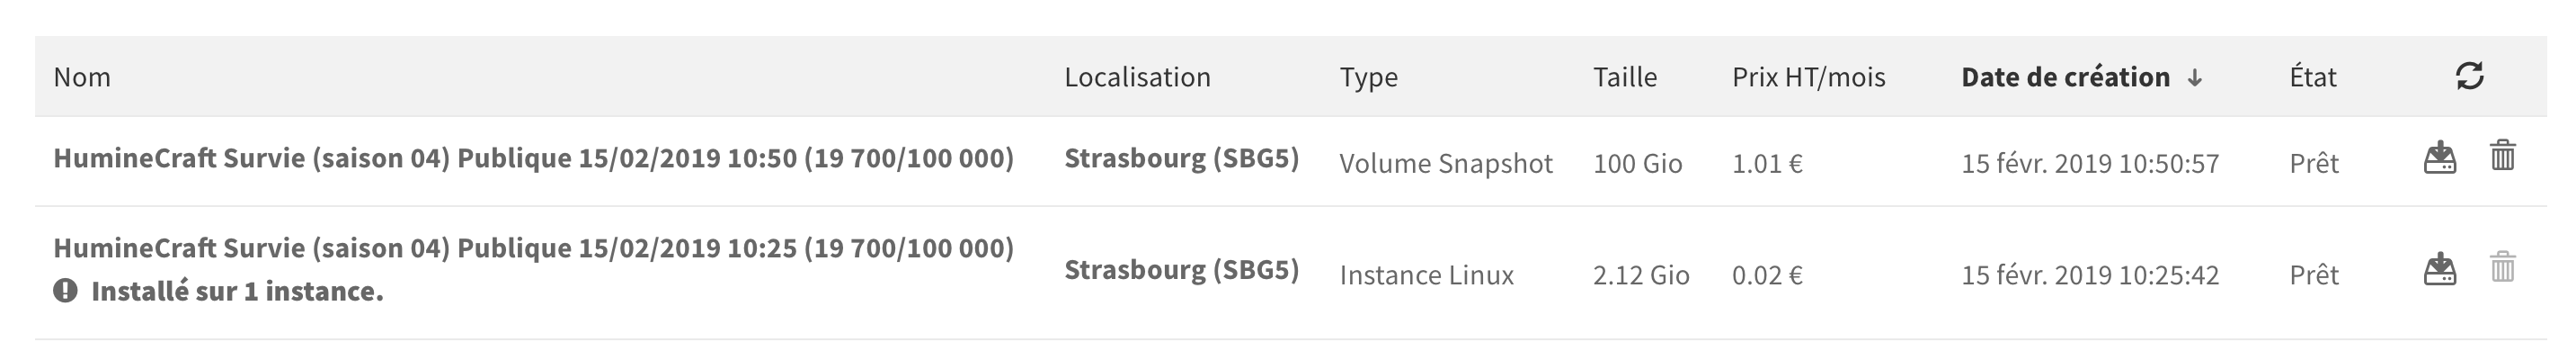The width and height of the screenshot is (2576, 360).
Task: Toggle the sort arrow next to Date de création
Action: pos(2194,78)
